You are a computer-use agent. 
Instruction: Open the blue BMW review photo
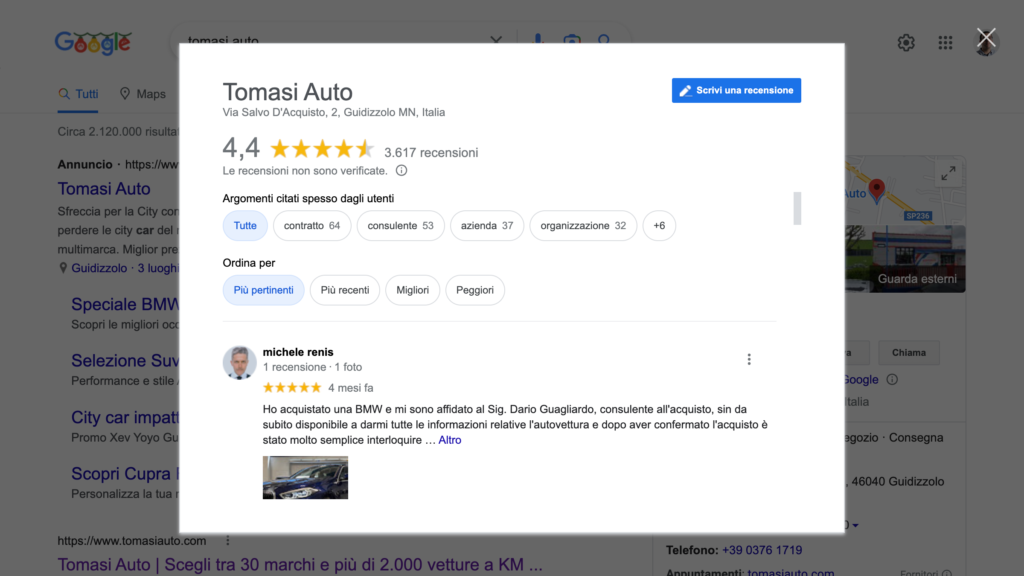(305, 477)
